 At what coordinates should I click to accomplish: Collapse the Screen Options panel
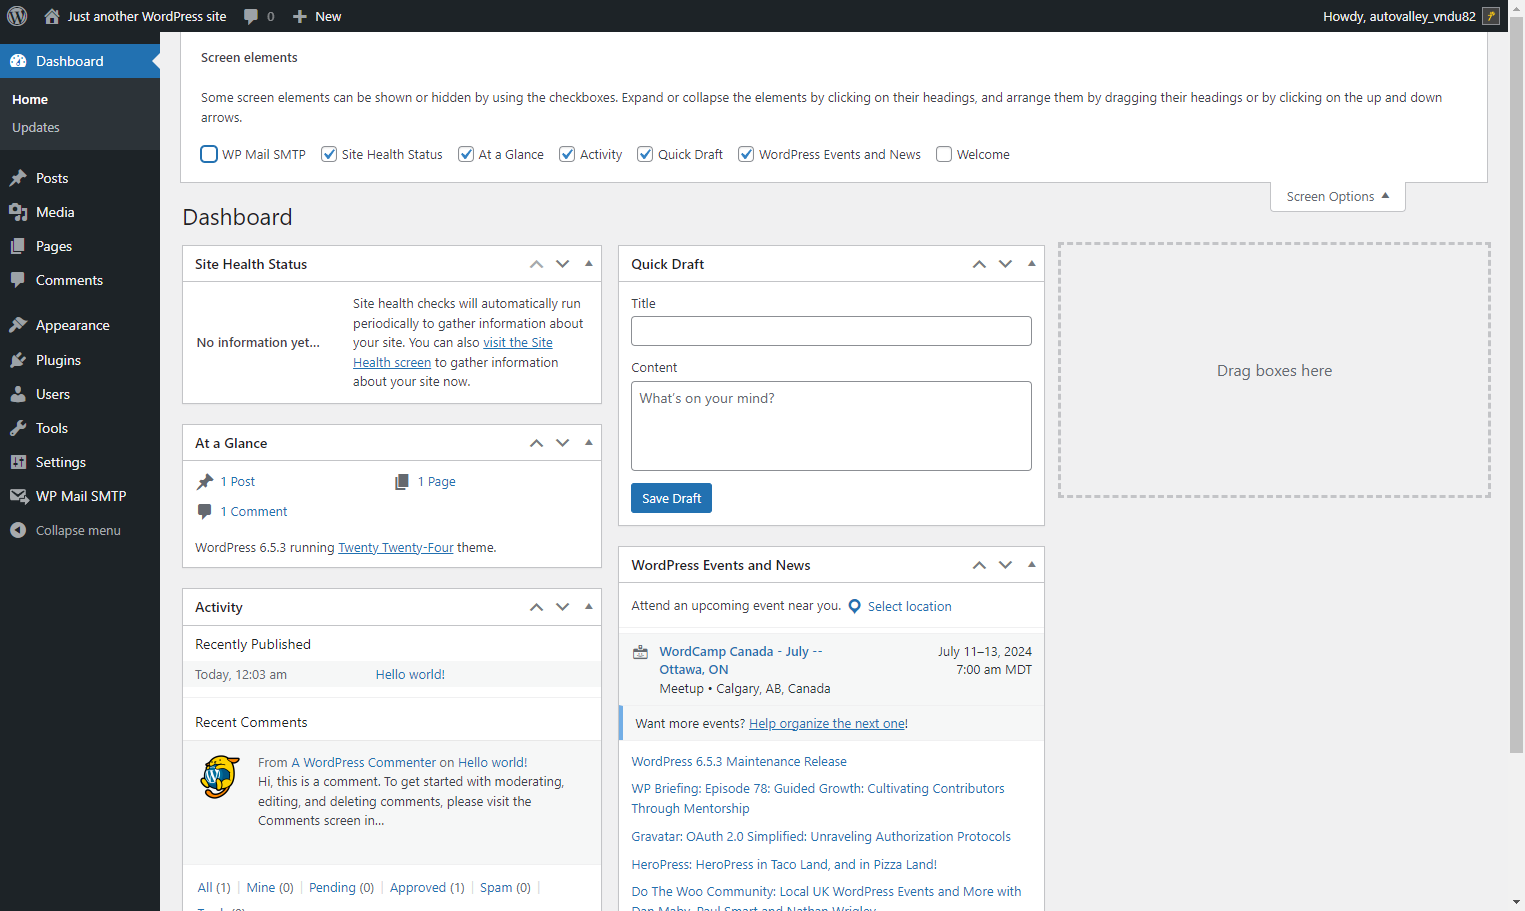1338,197
